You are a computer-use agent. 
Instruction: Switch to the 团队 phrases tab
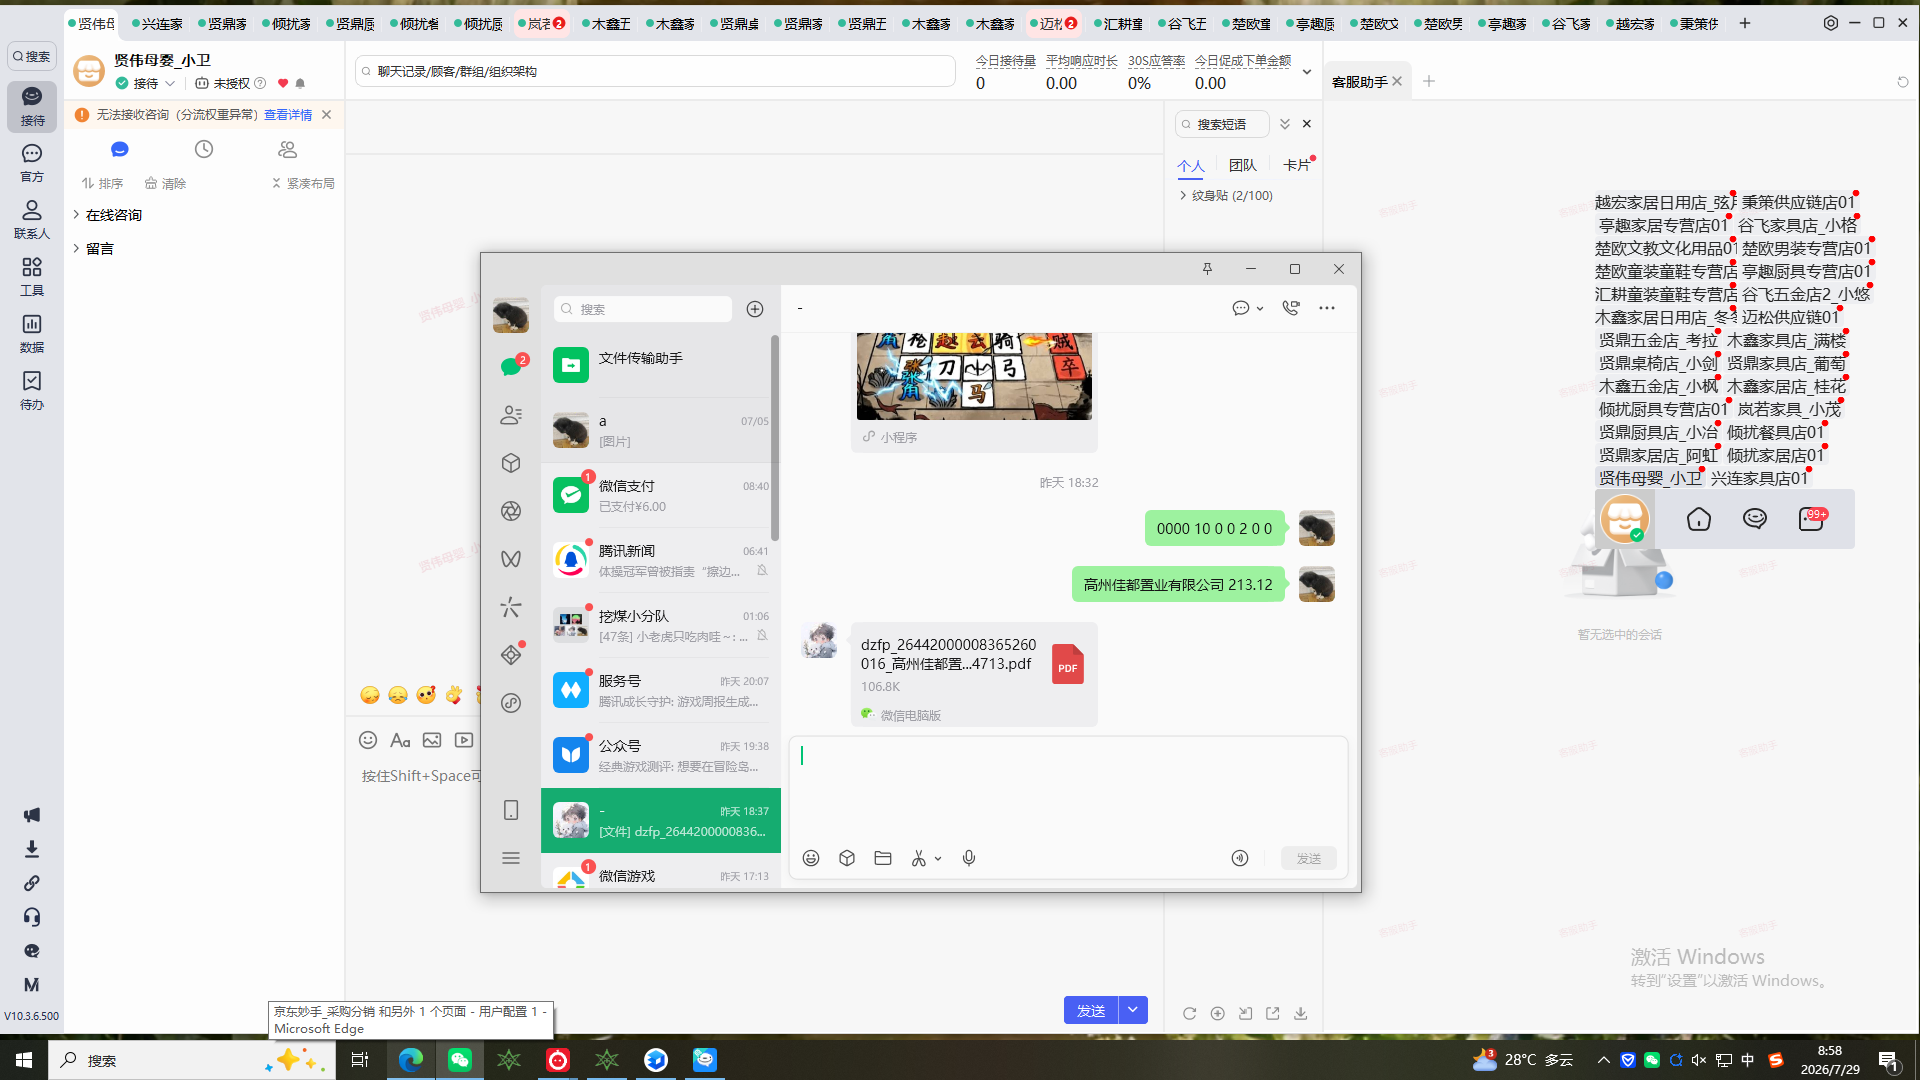pos(1243,165)
